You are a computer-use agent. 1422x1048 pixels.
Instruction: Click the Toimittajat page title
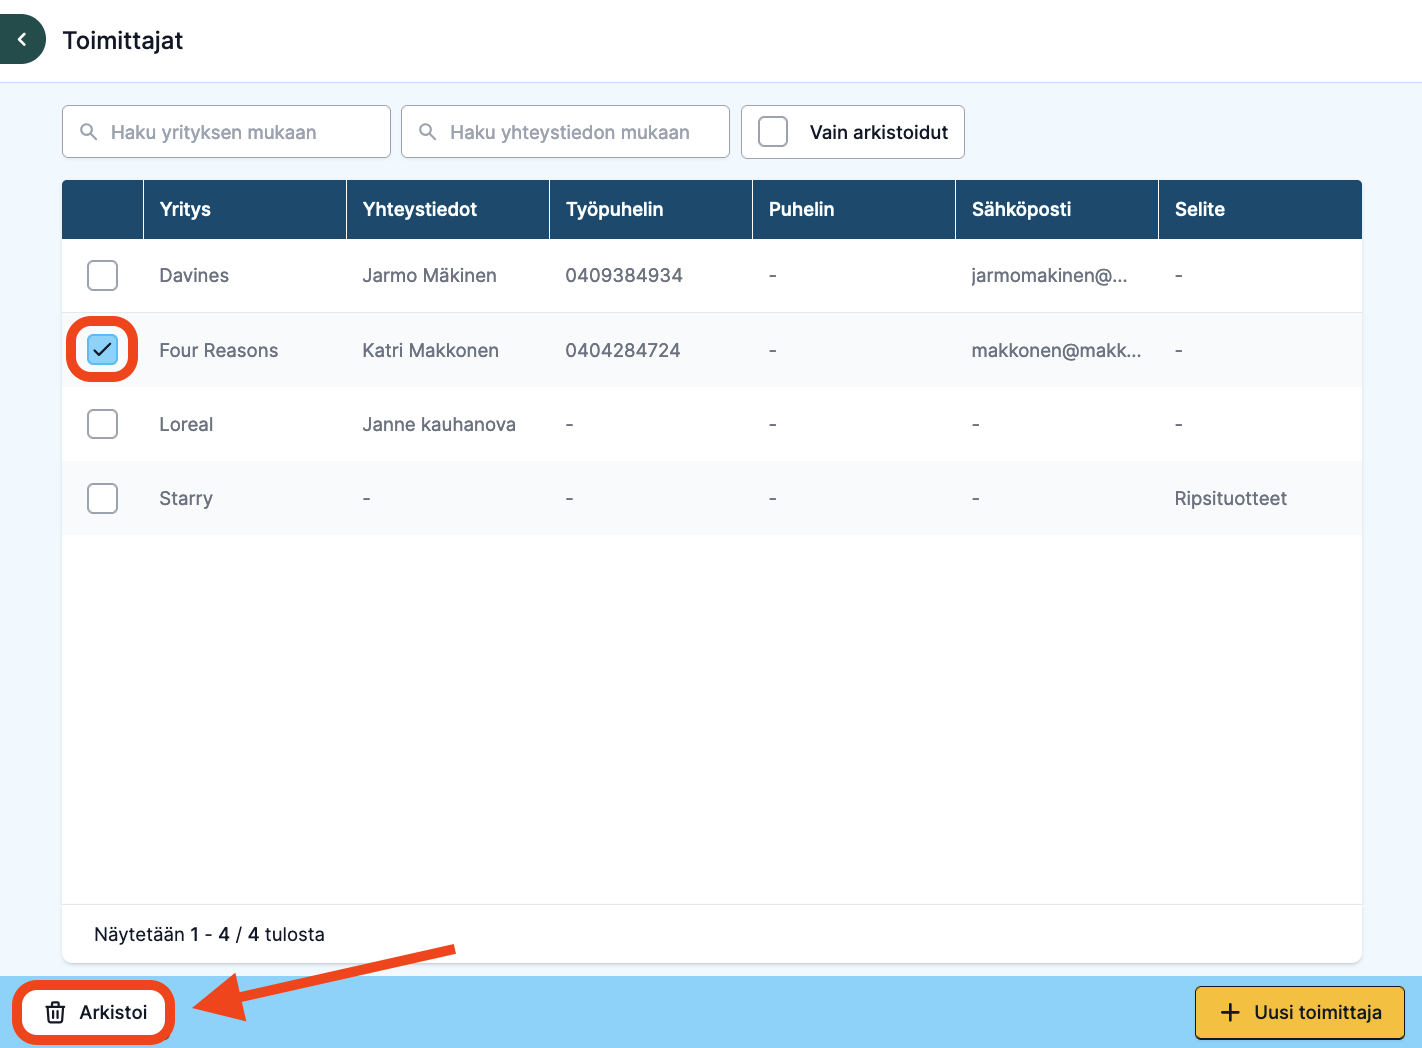point(123,40)
